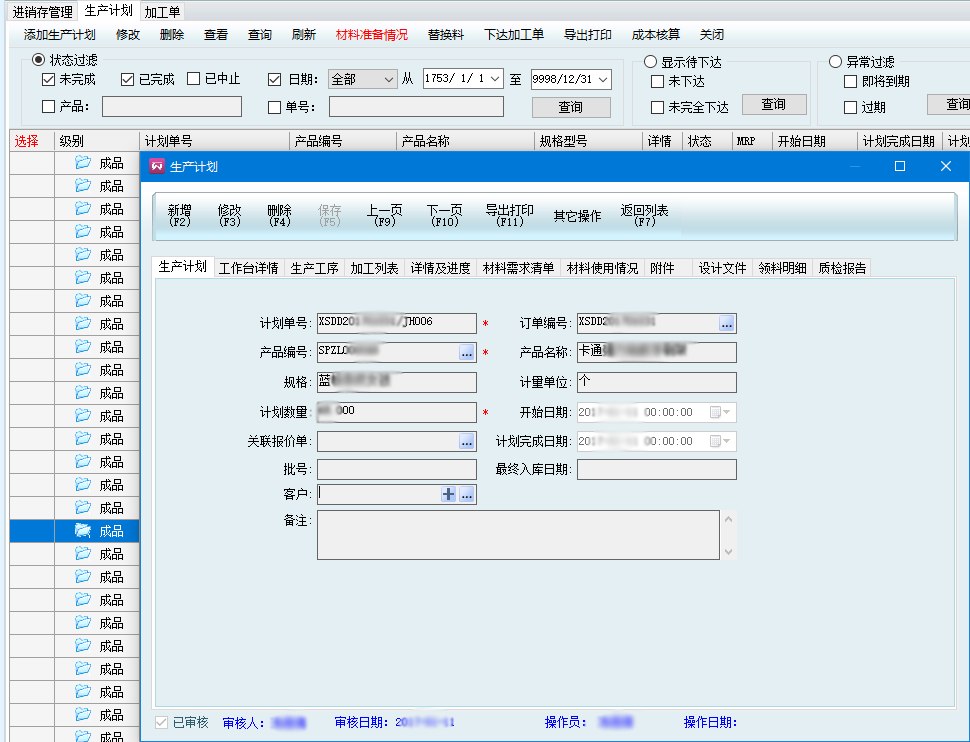The width and height of the screenshot is (970, 742).
Task: Open the 领料明细 tab
Action: pyautogui.click(x=783, y=268)
